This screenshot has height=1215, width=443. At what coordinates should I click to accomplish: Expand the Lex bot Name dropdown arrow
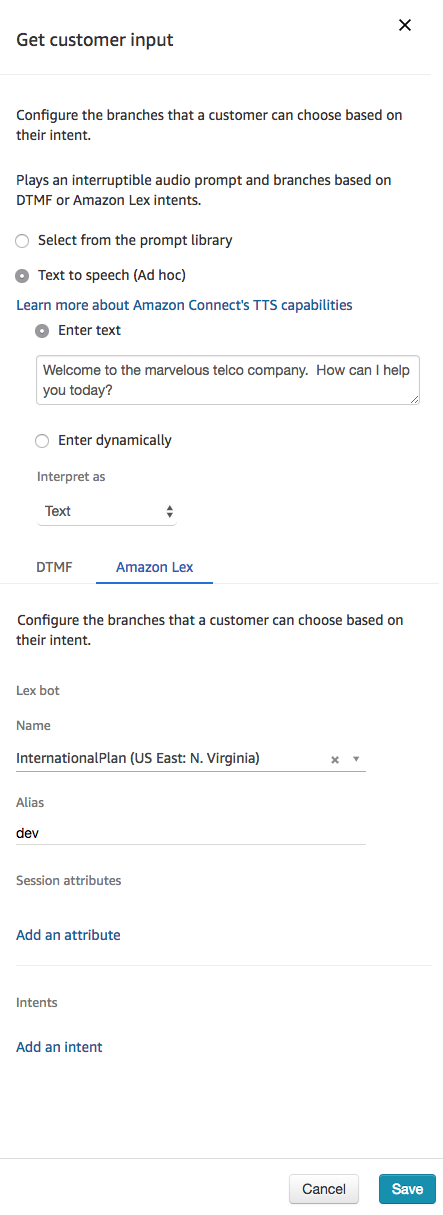pos(356,760)
